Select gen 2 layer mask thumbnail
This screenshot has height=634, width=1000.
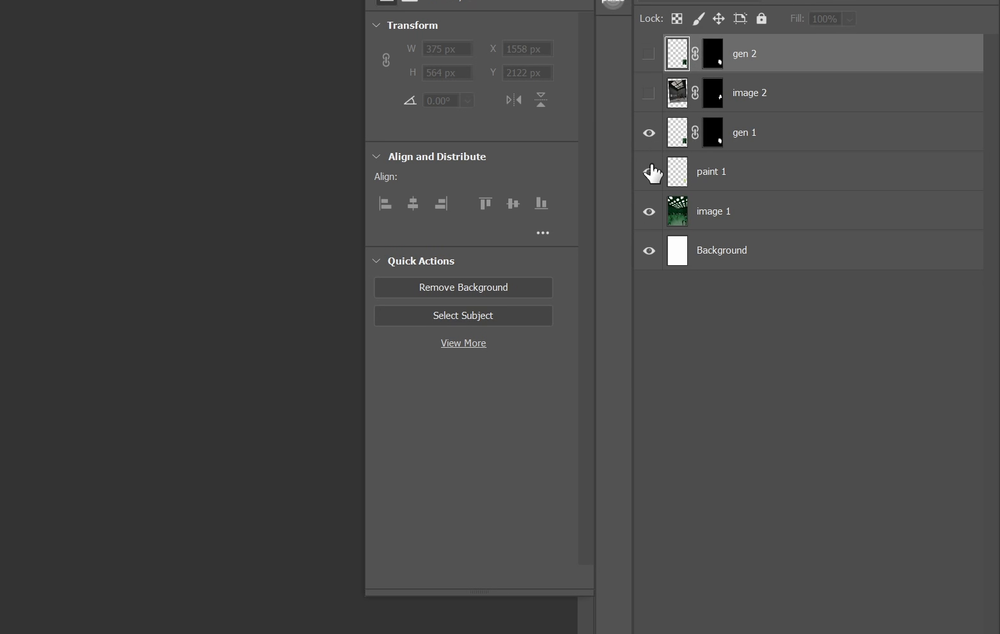pos(713,54)
